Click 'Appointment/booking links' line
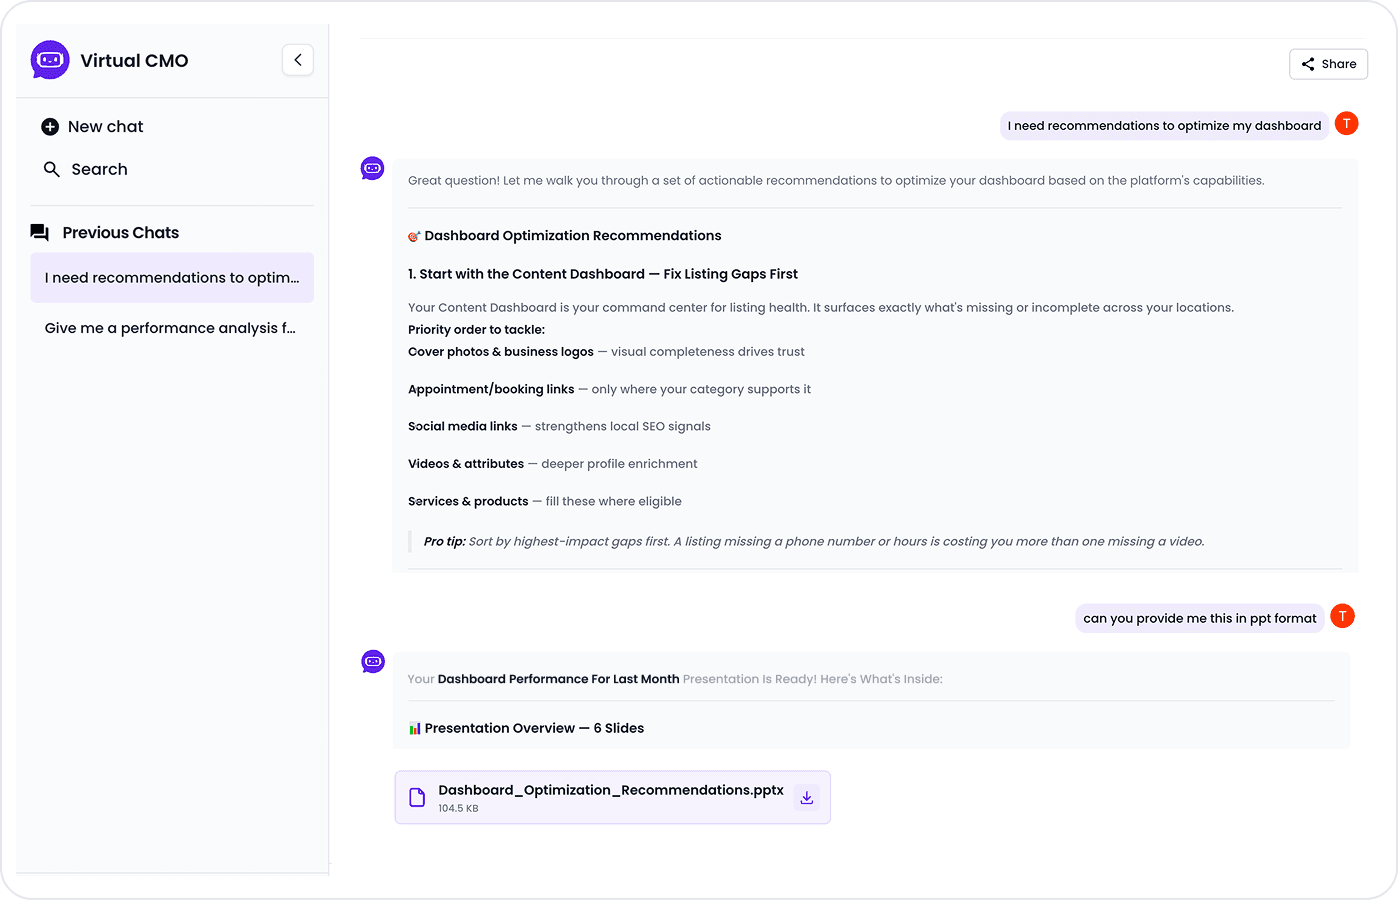The height and width of the screenshot is (900, 1398). [609, 389]
